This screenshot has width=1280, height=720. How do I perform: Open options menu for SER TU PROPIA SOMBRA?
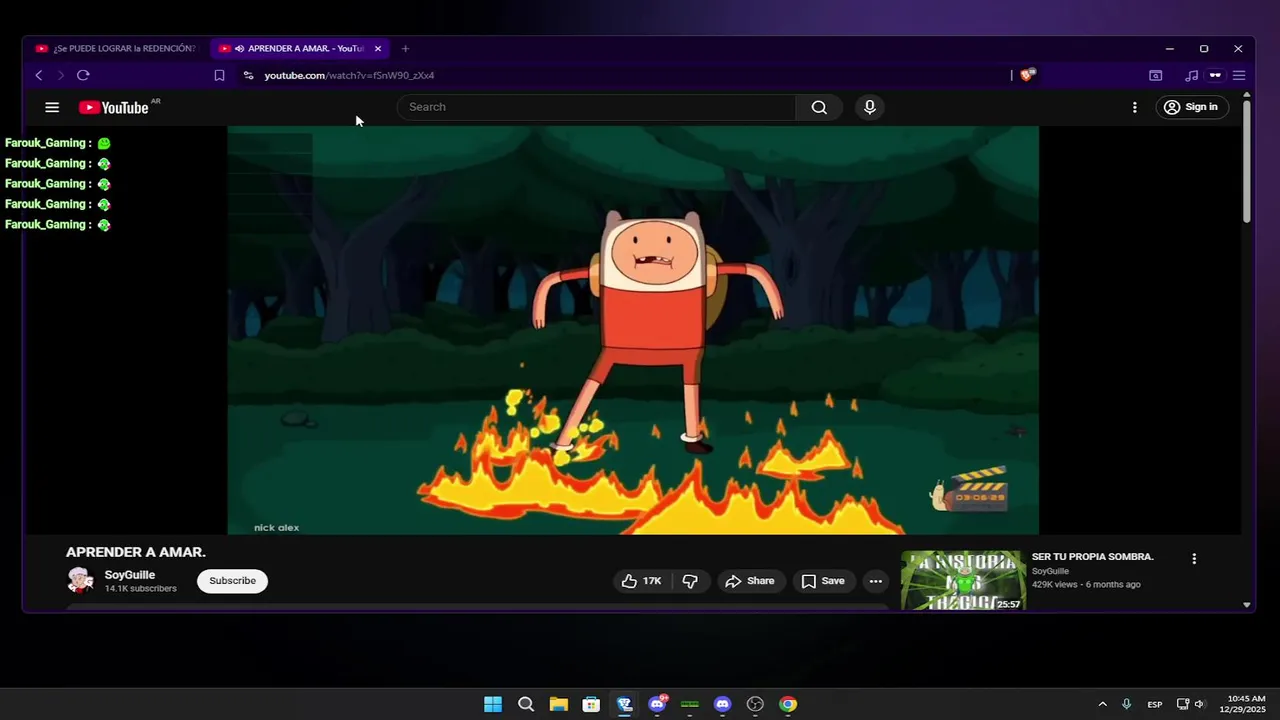click(1193, 559)
